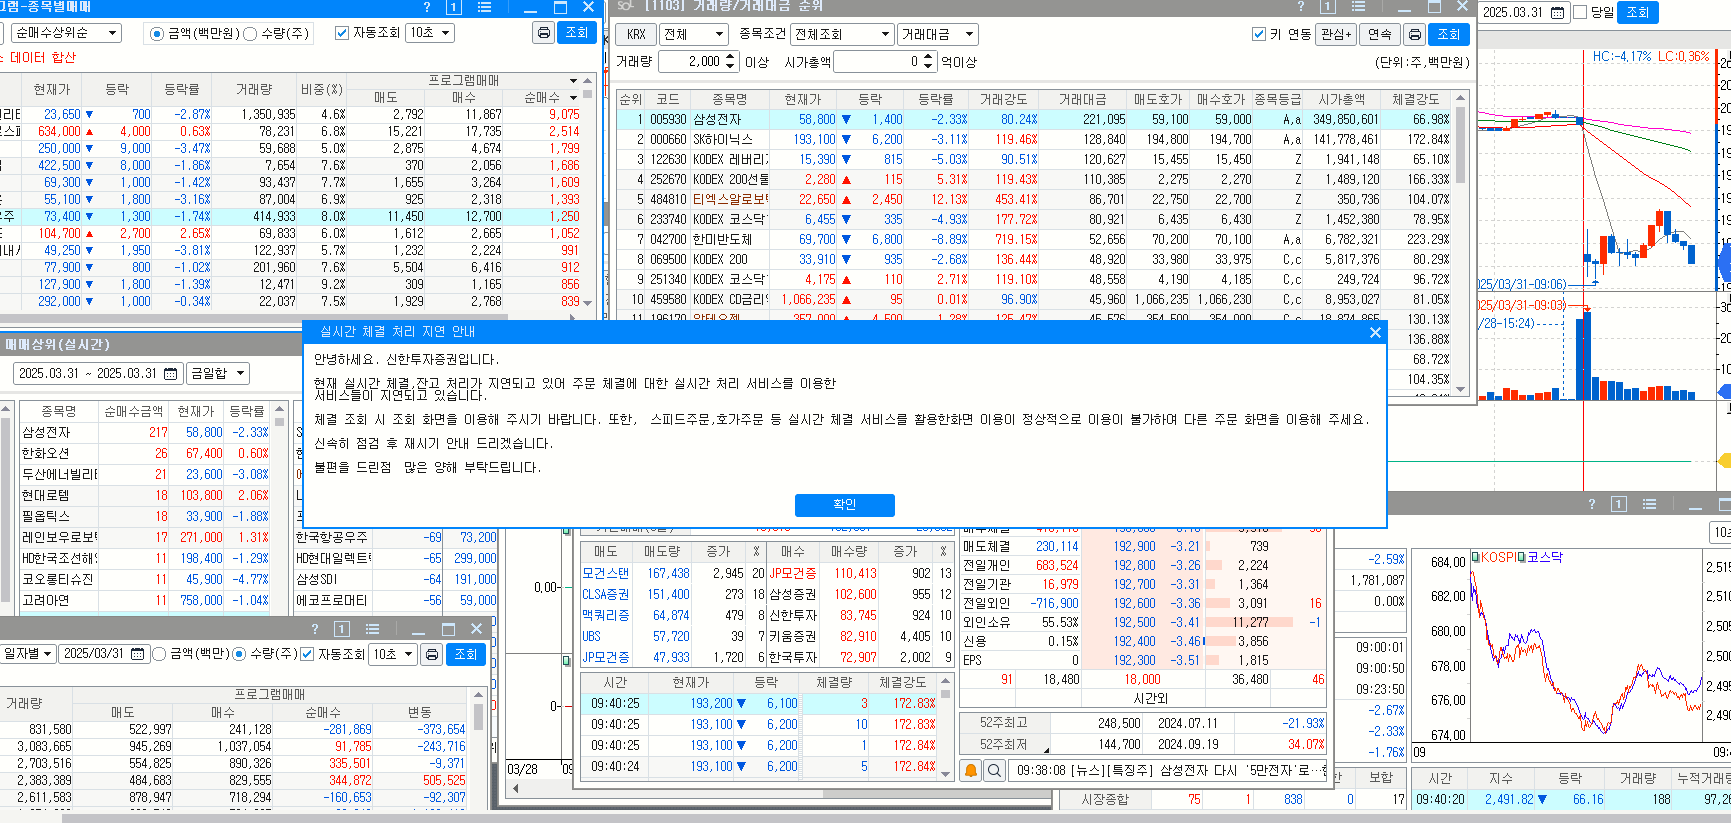
Task: Print the program trading by stock window
Action: (x=543, y=33)
